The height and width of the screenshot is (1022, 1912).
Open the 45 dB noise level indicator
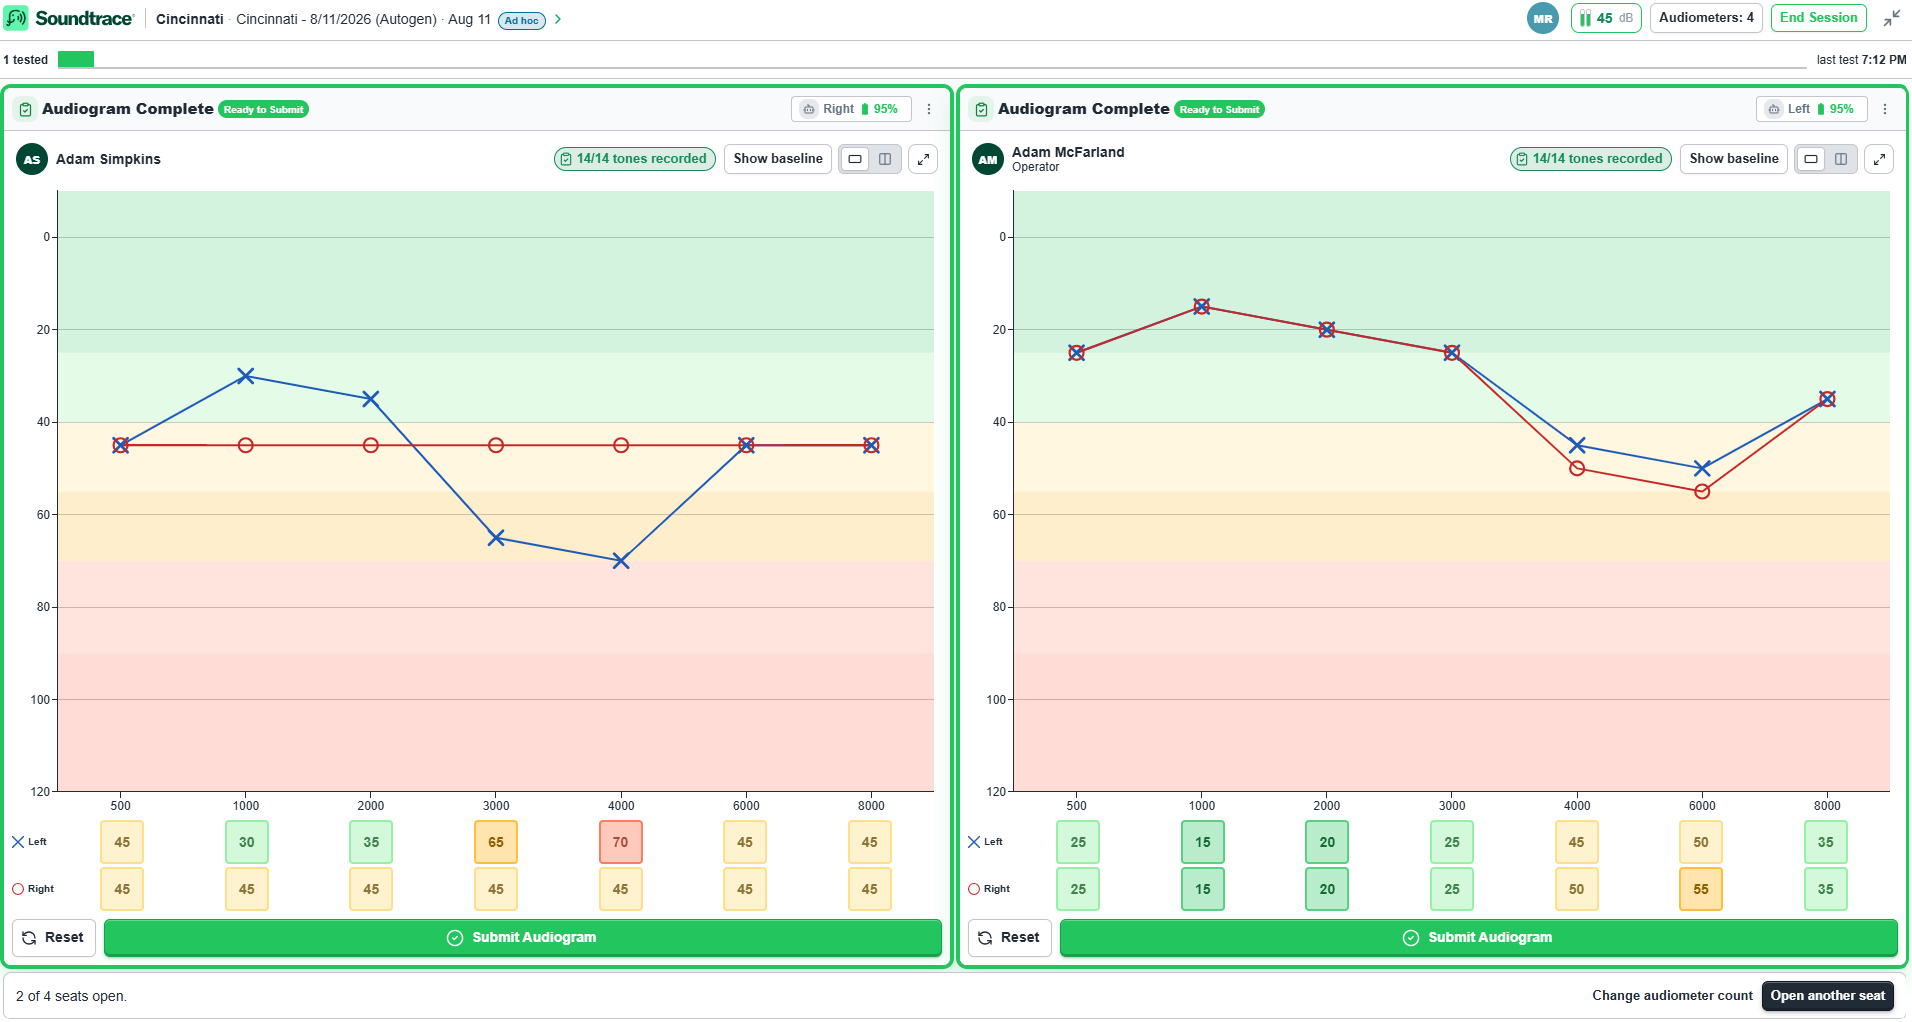1606,18
